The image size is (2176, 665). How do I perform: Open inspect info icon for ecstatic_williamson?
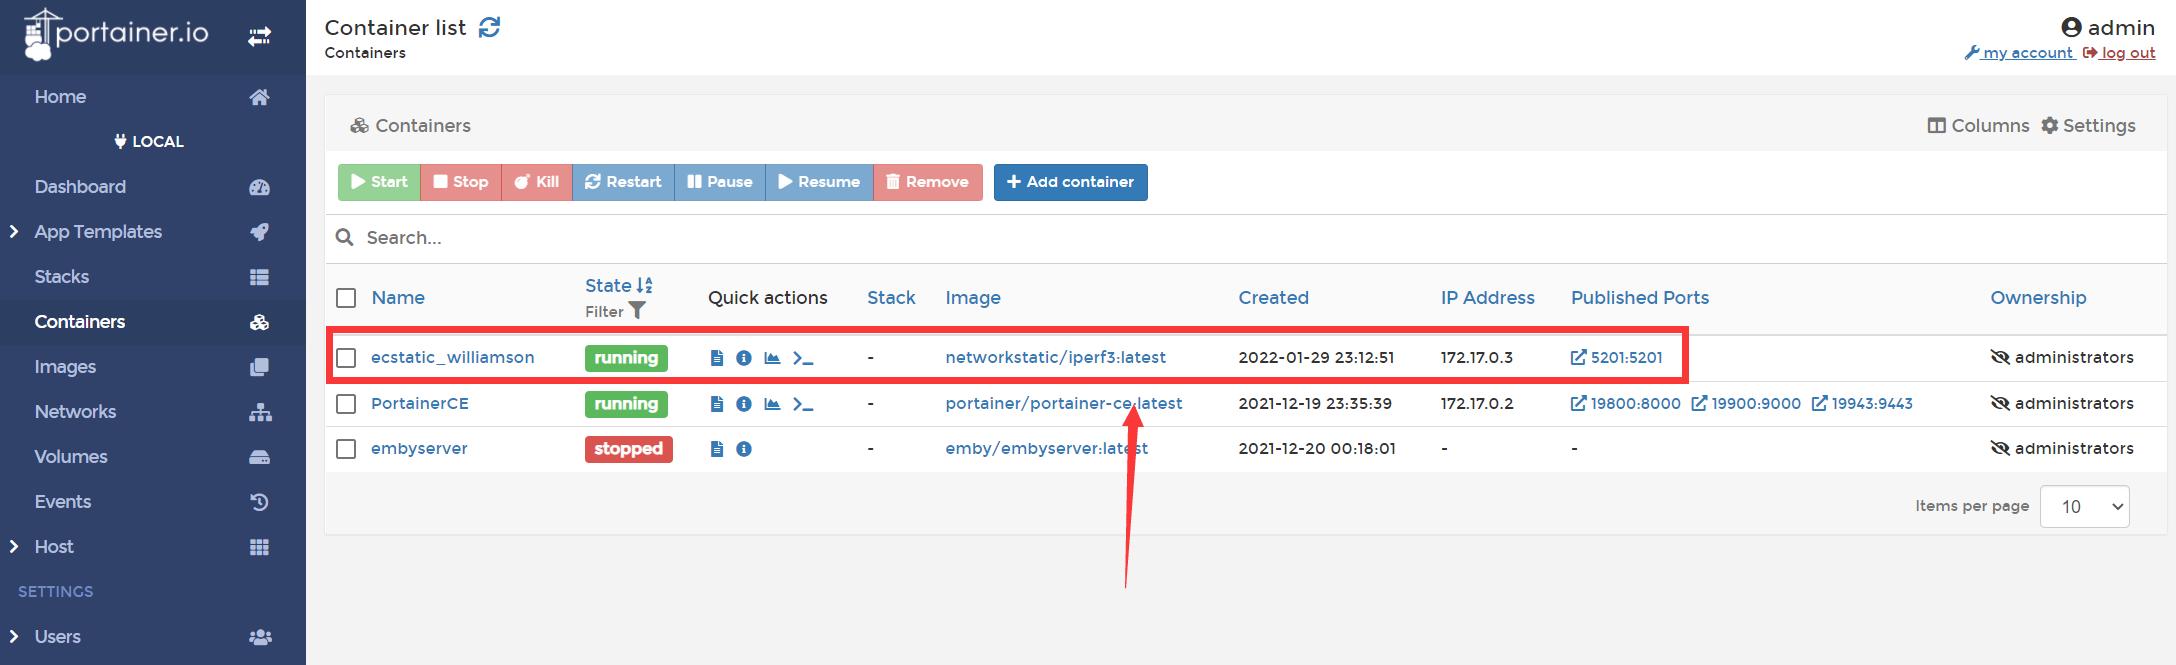coord(744,358)
